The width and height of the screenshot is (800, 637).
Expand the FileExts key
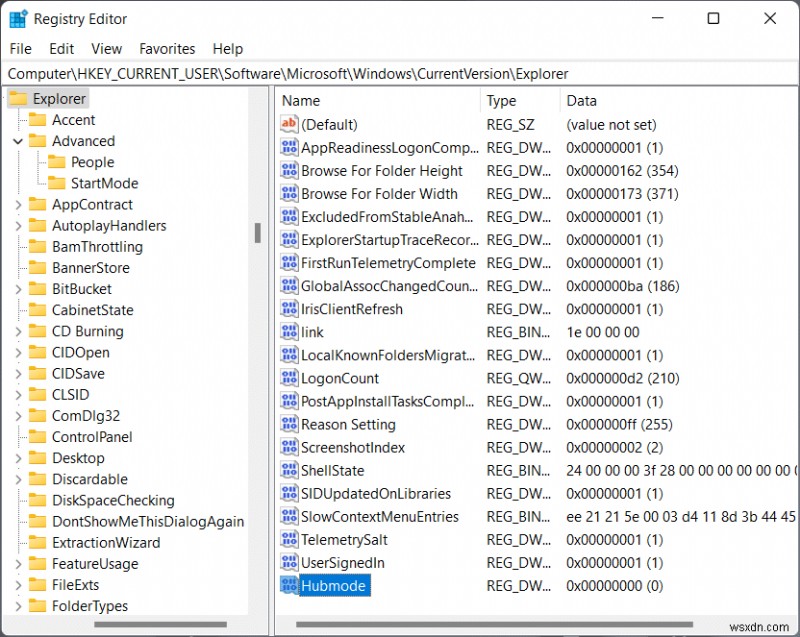pyautogui.click(x=18, y=585)
